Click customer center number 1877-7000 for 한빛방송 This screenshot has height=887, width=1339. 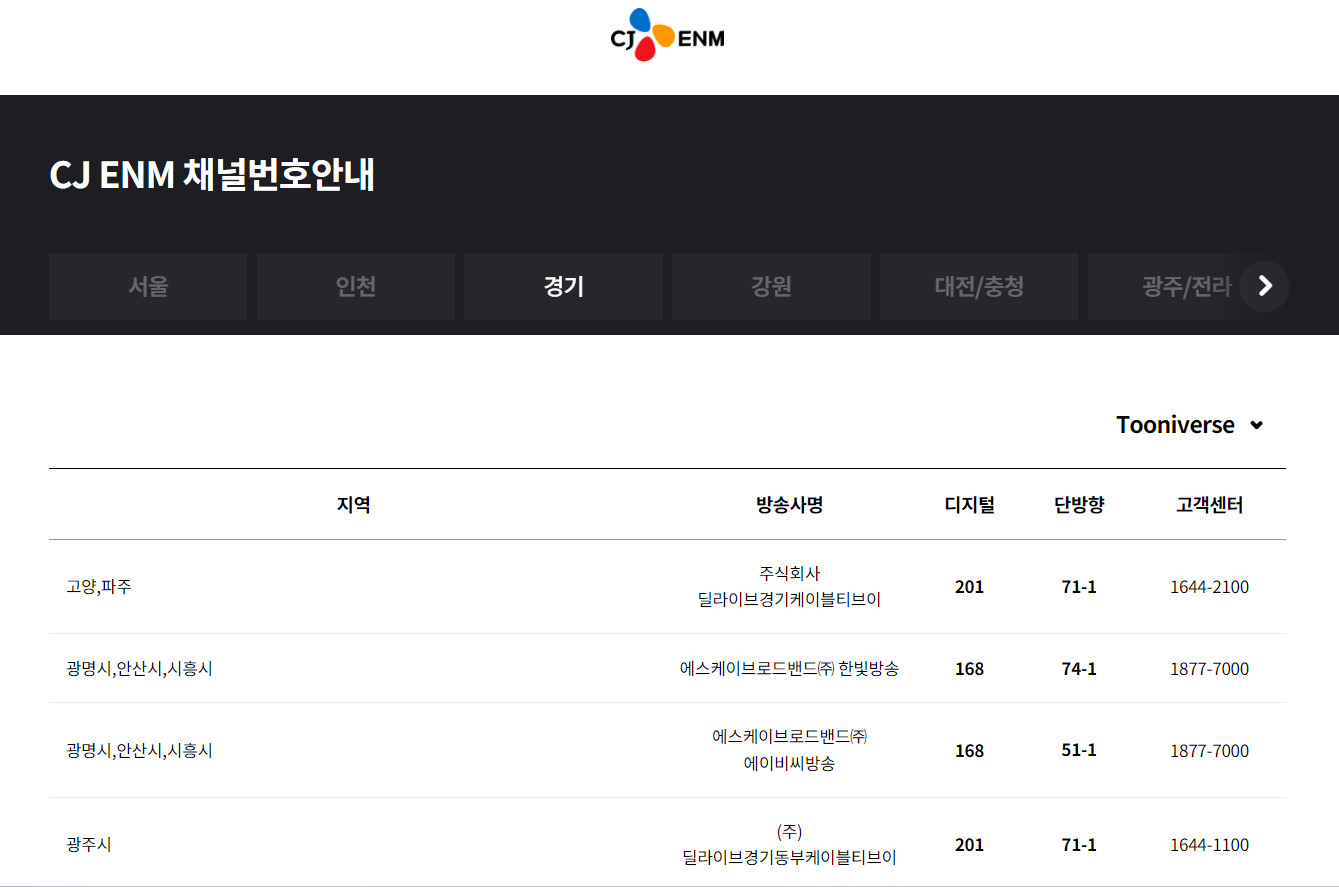pyautogui.click(x=1209, y=668)
